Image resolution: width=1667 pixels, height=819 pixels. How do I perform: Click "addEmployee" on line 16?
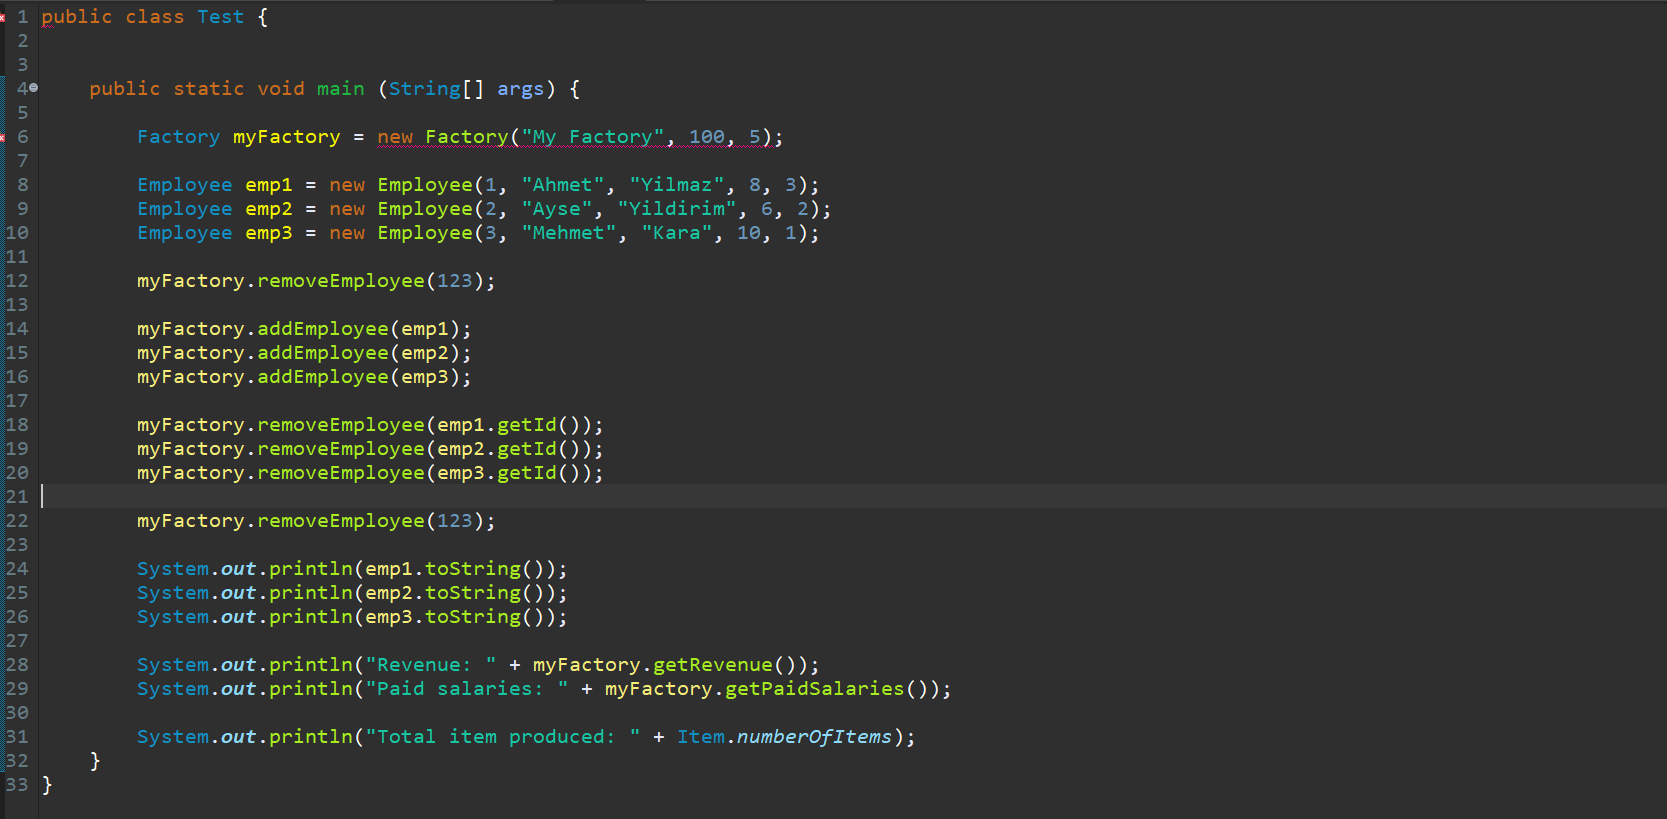pyautogui.click(x=323, y=377)
